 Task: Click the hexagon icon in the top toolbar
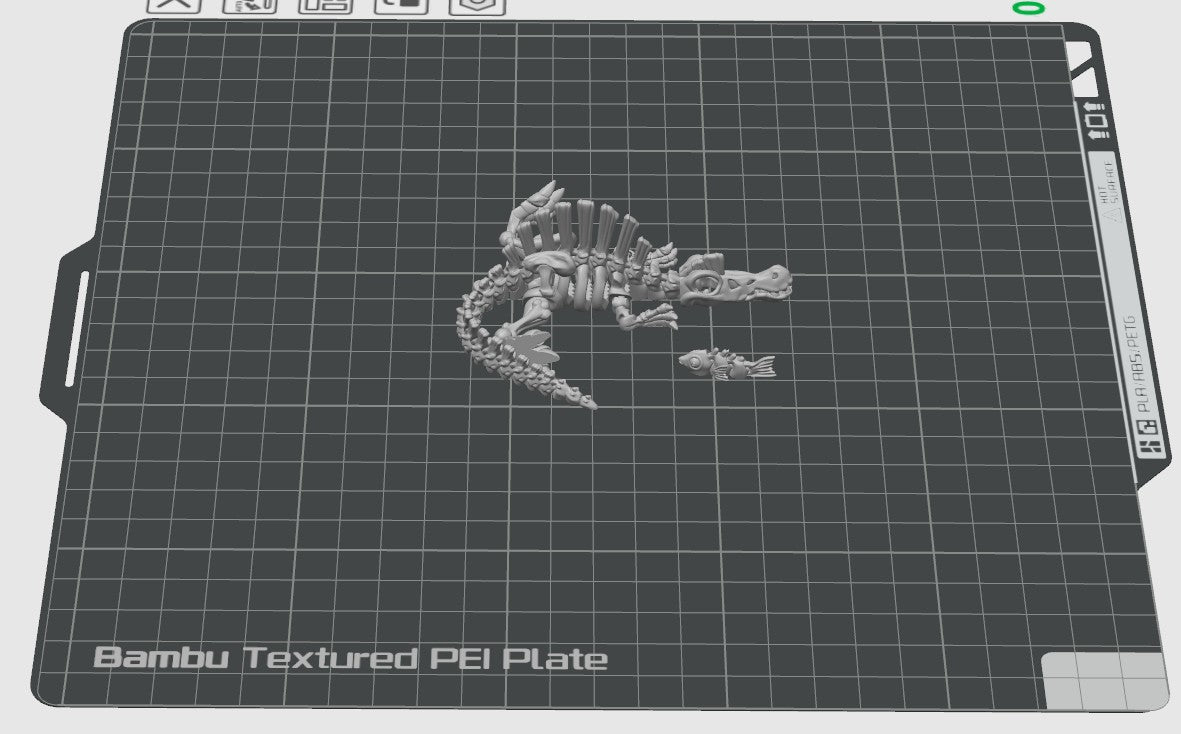pos(477,4)
